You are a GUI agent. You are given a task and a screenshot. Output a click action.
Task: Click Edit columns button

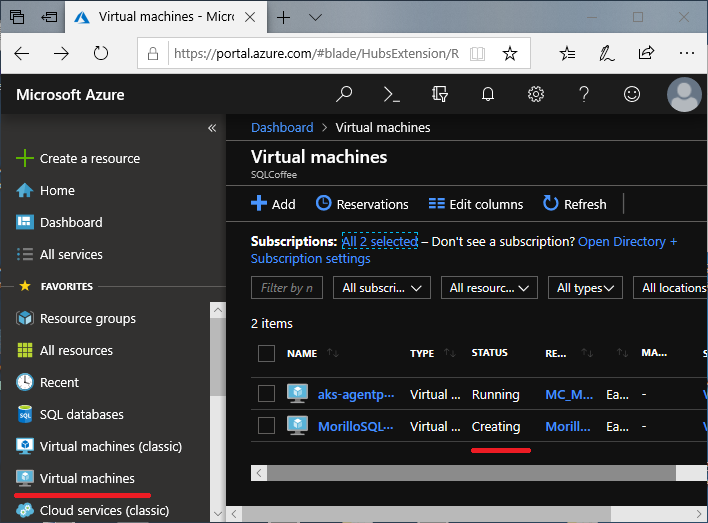pyautogui.click(x=475, y=204)
